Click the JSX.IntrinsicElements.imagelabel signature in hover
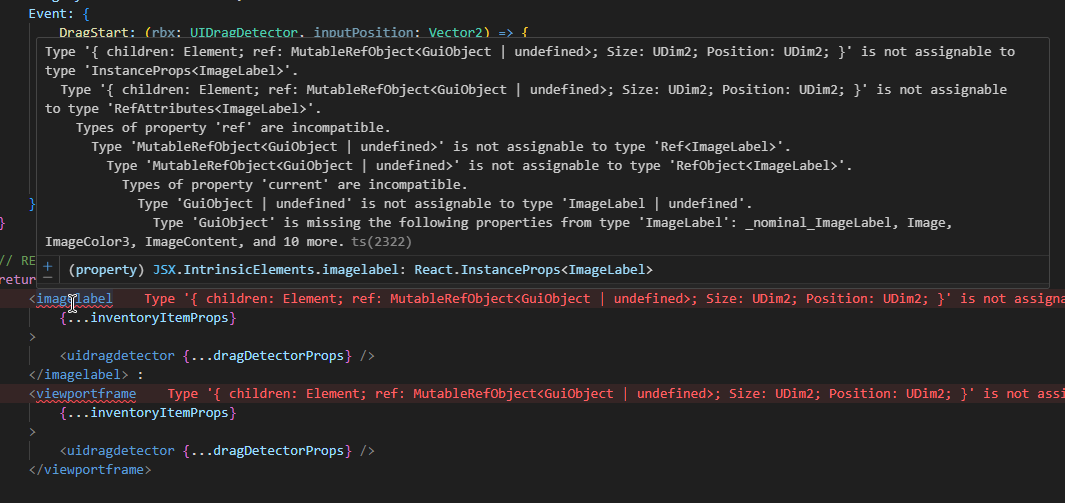Screen dimensions: 1065x503 (281, 270)
